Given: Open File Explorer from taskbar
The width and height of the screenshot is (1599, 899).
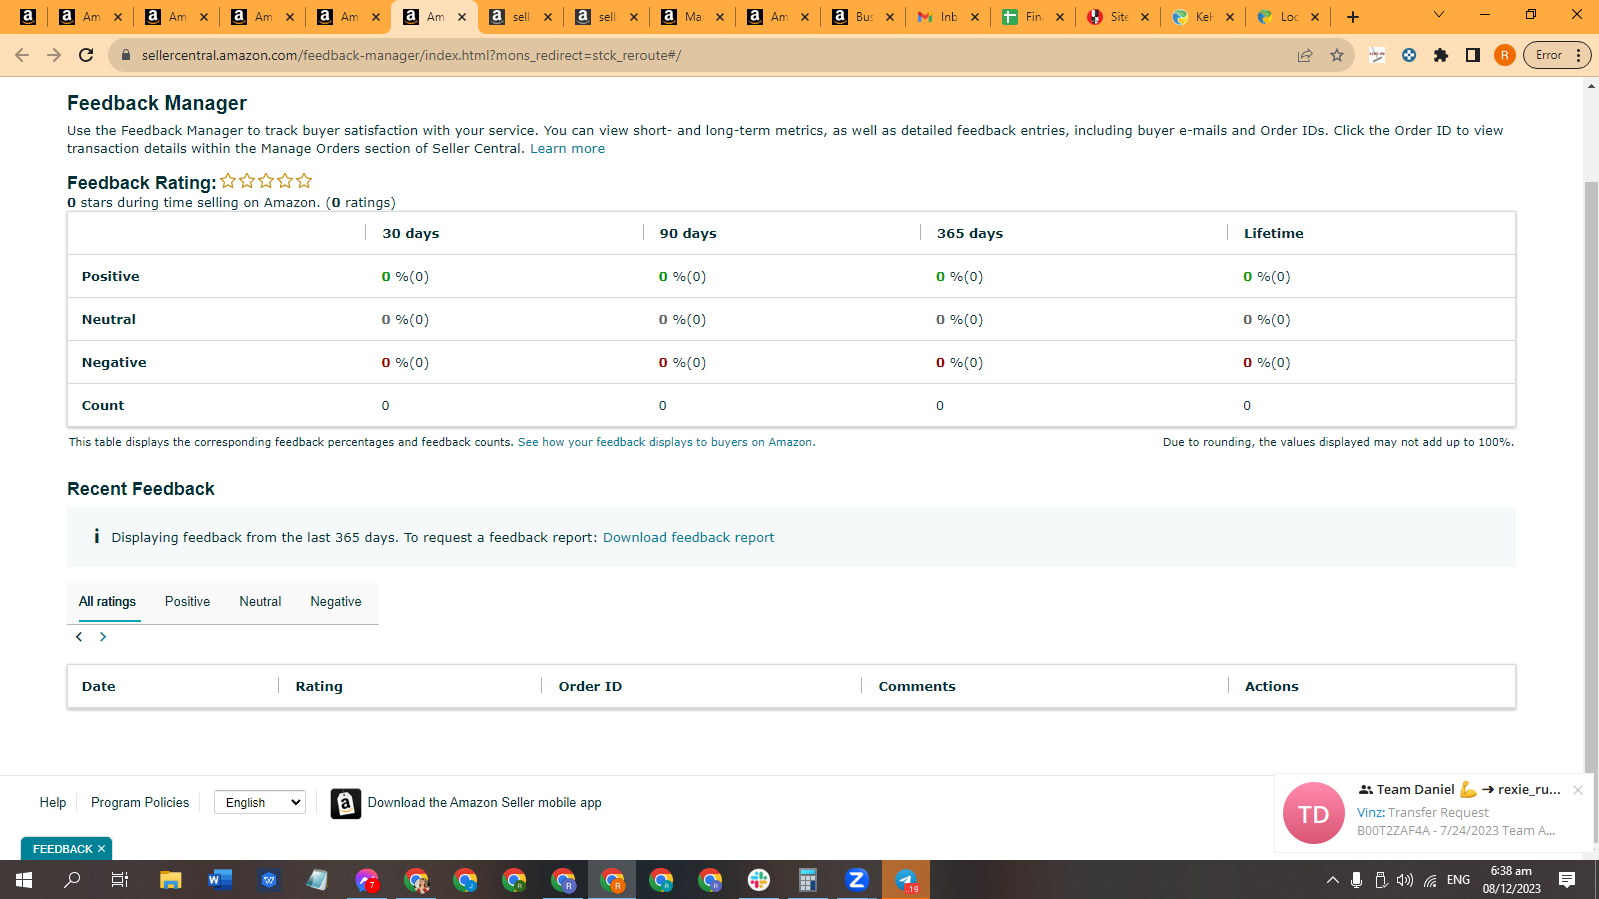Looking at the screenshot, I should [171, 880].
